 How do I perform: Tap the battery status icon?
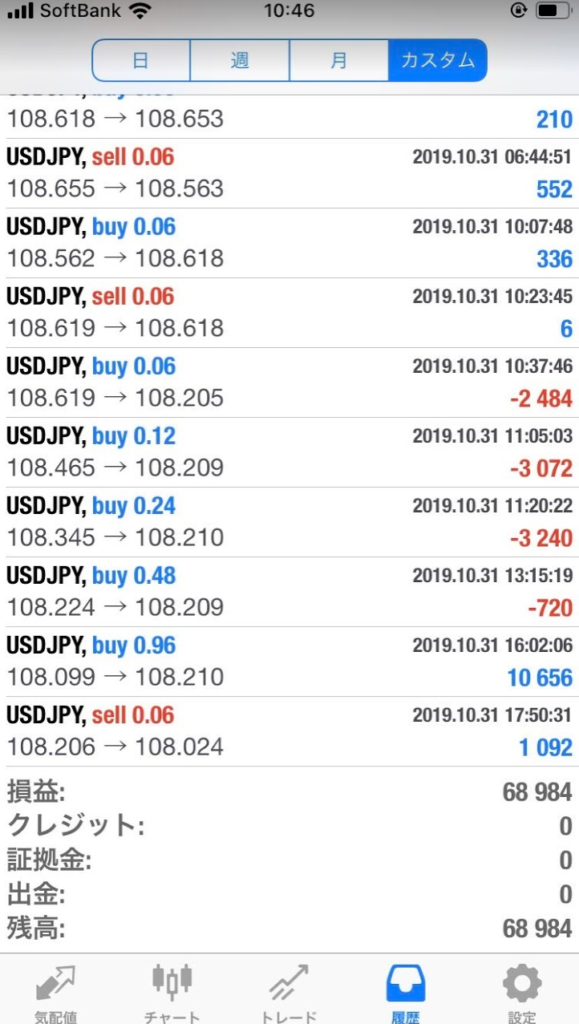552,11
